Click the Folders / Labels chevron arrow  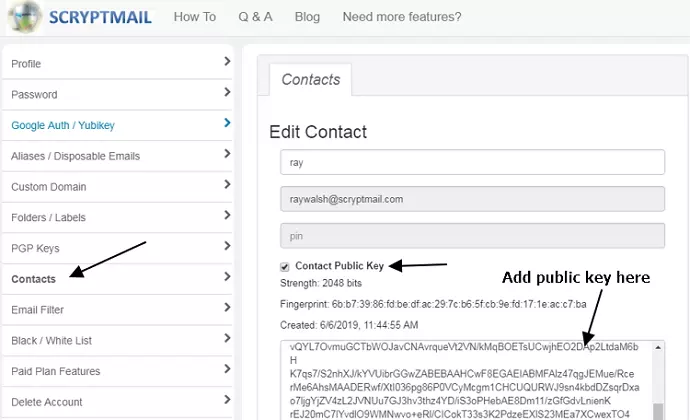coord(227,217)
